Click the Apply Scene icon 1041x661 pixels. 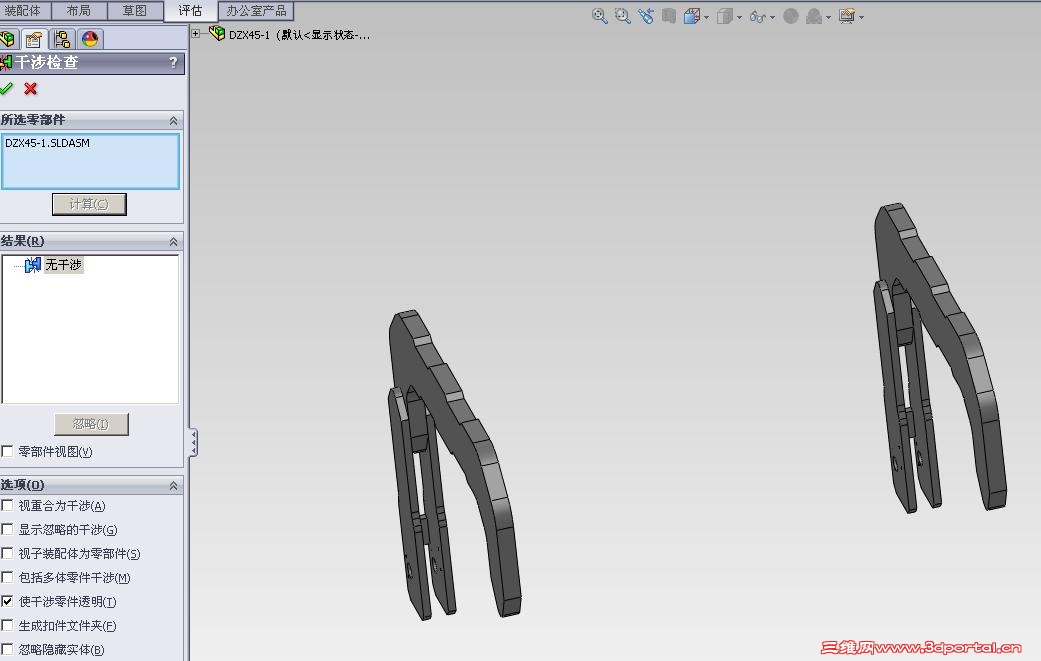(813, 17)
